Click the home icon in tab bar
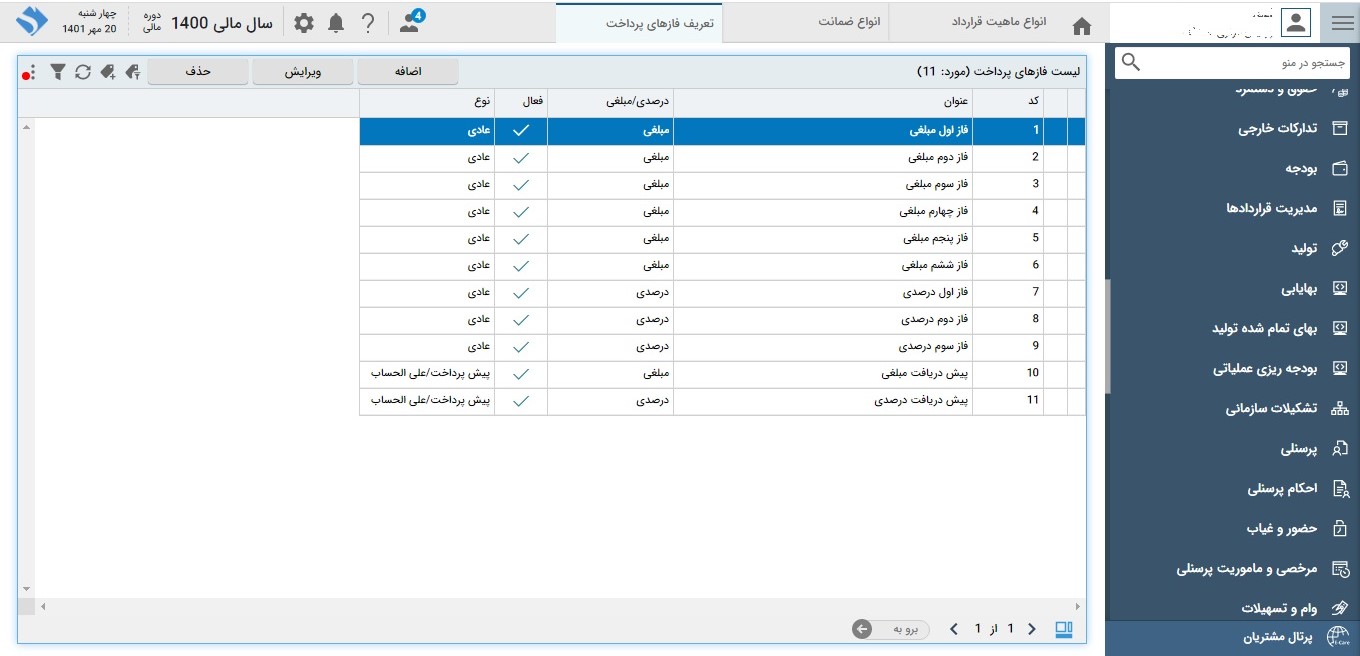The height and width of the screenshot is (656, 1360). pos(1082,26)
